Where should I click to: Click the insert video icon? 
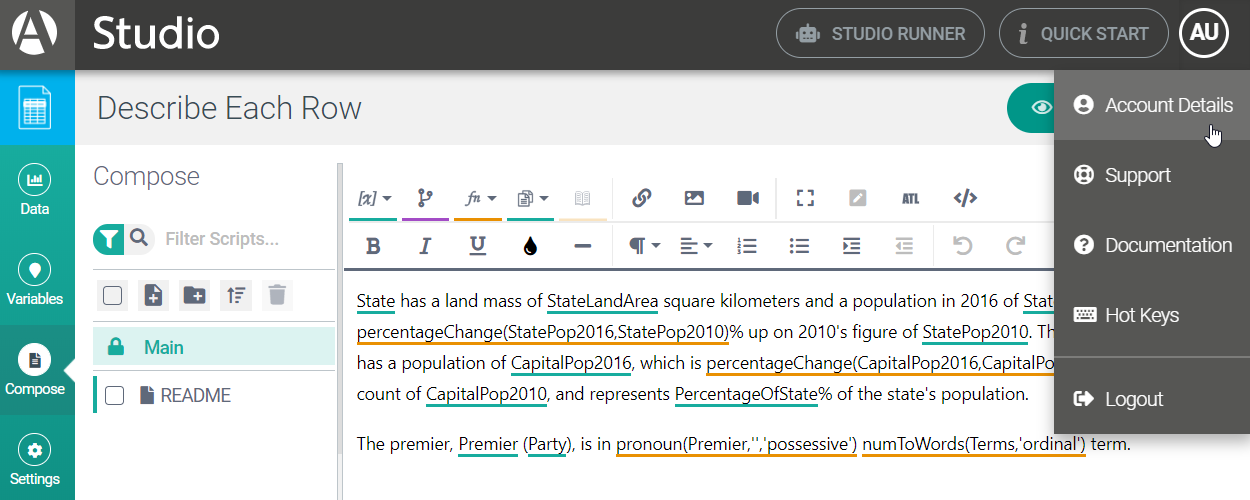coord(748,198)
